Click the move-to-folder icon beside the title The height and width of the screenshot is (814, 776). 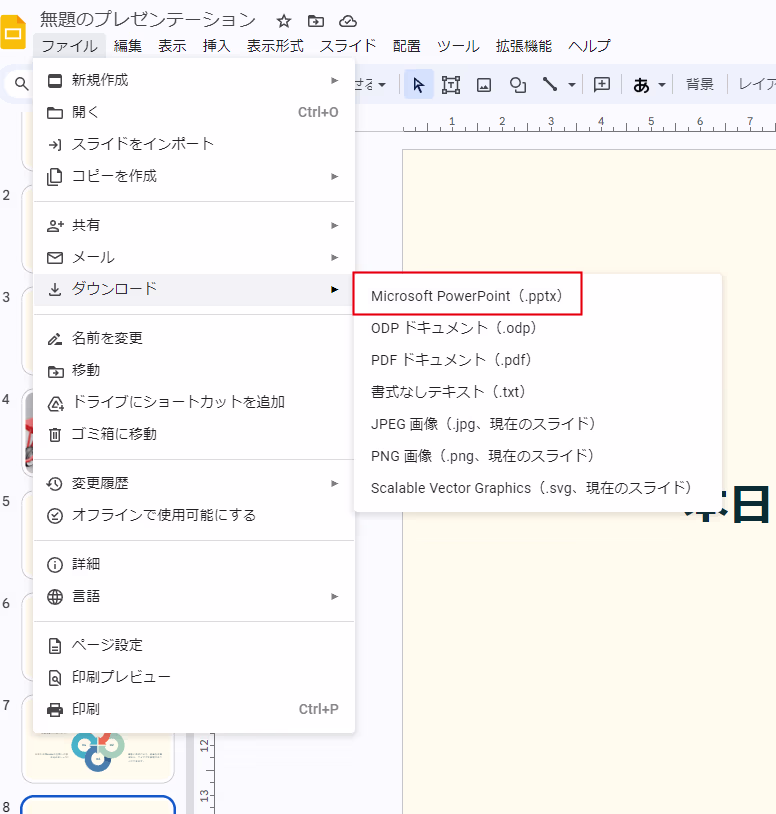coord(316,21)
